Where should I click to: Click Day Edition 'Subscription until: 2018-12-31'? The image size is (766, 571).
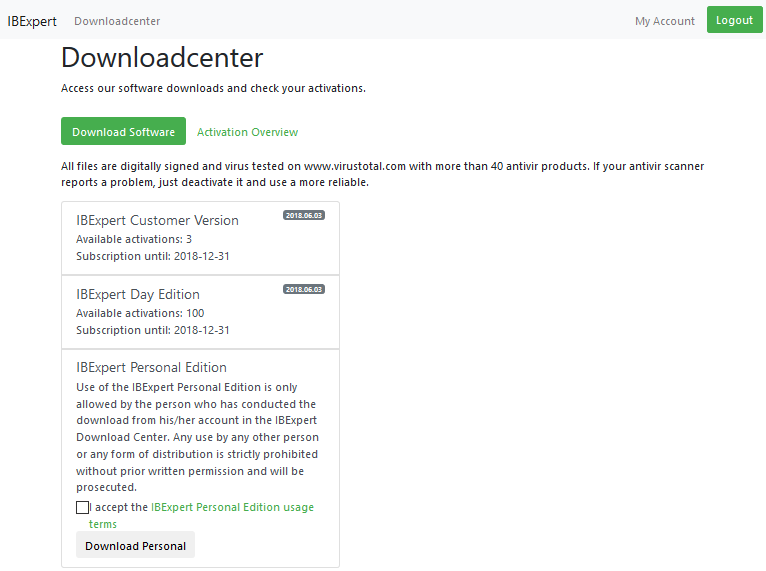click(x=152, y=330)
